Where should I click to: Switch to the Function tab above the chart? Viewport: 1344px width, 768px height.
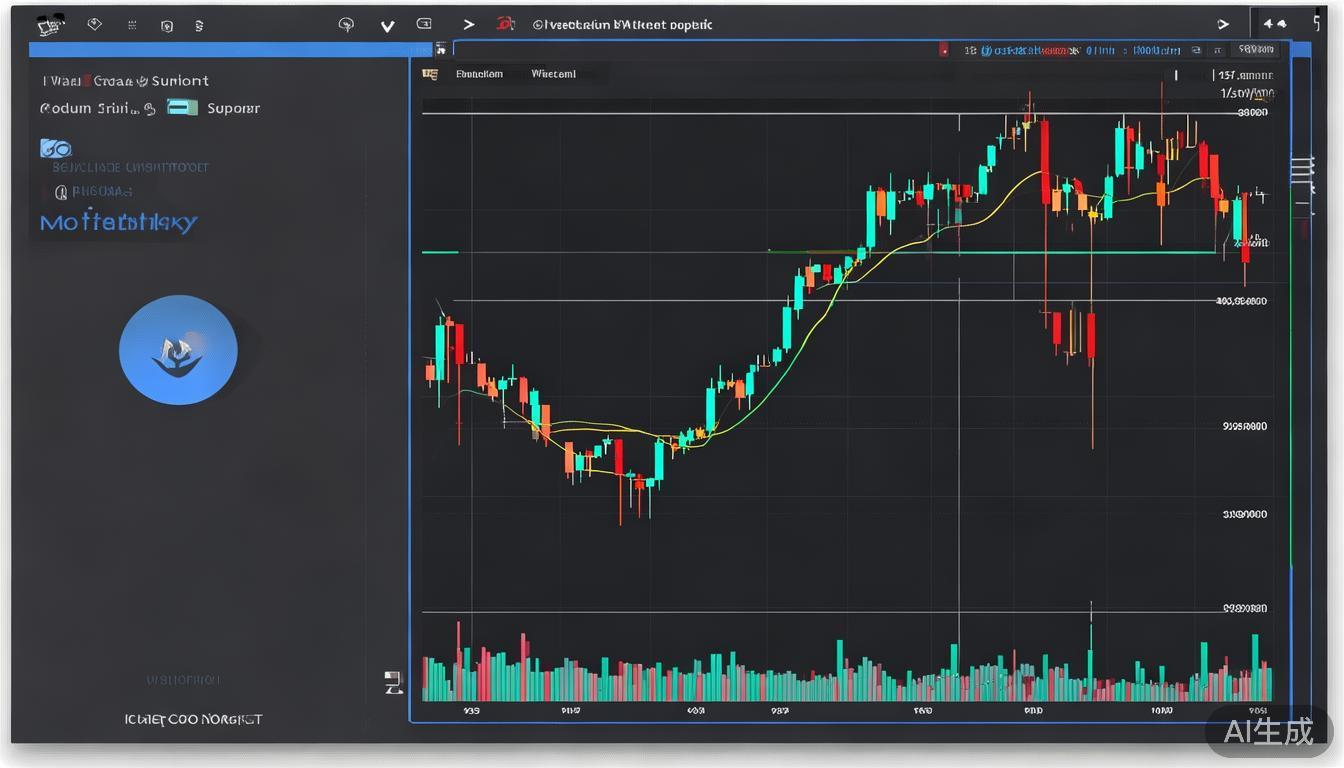[480, 73]
